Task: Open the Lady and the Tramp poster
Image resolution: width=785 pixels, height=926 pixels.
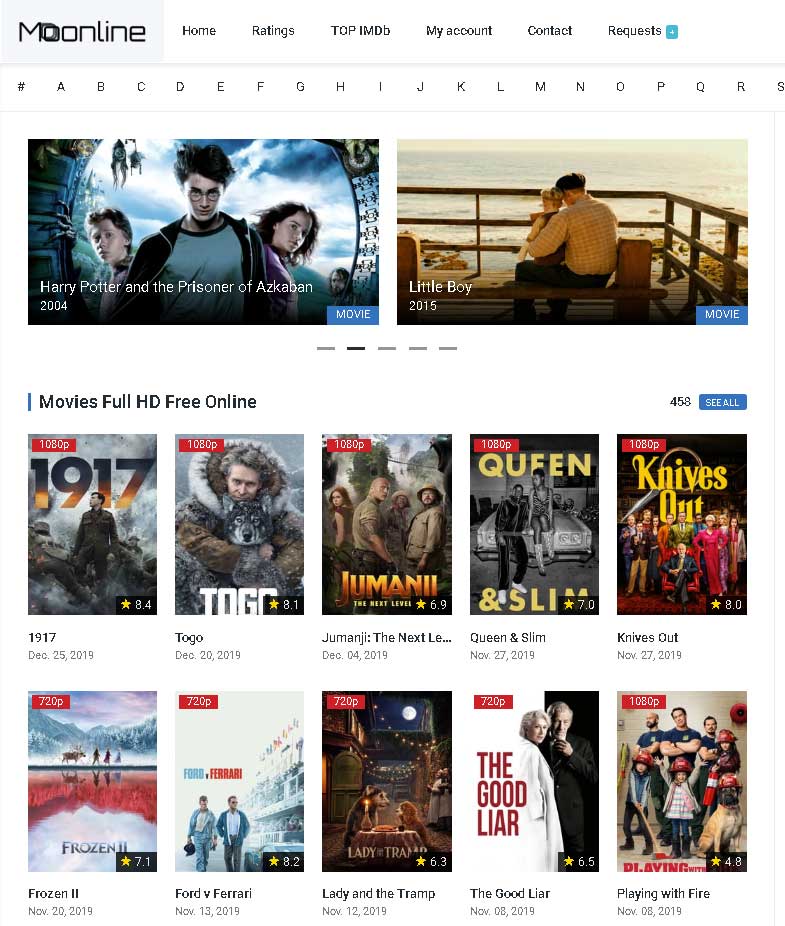Action: pos(387,781)
